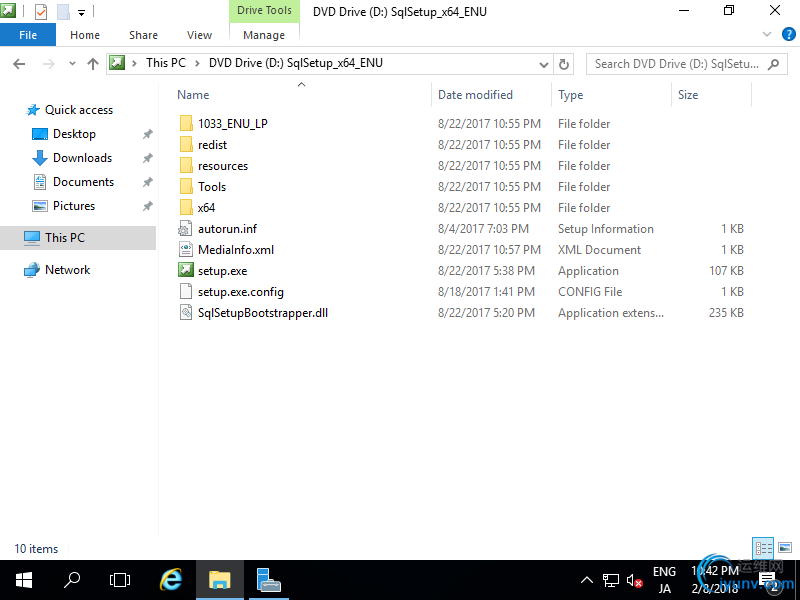800x600 pixels.
Task: Open Task View on the taskbar
Action: pos(120,580)
